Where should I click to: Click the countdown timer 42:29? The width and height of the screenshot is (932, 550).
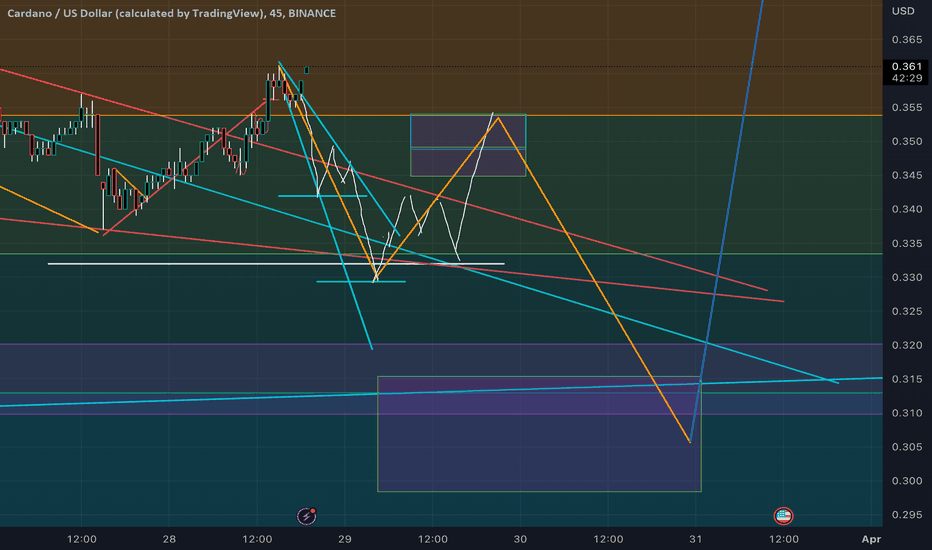[907, 78]
